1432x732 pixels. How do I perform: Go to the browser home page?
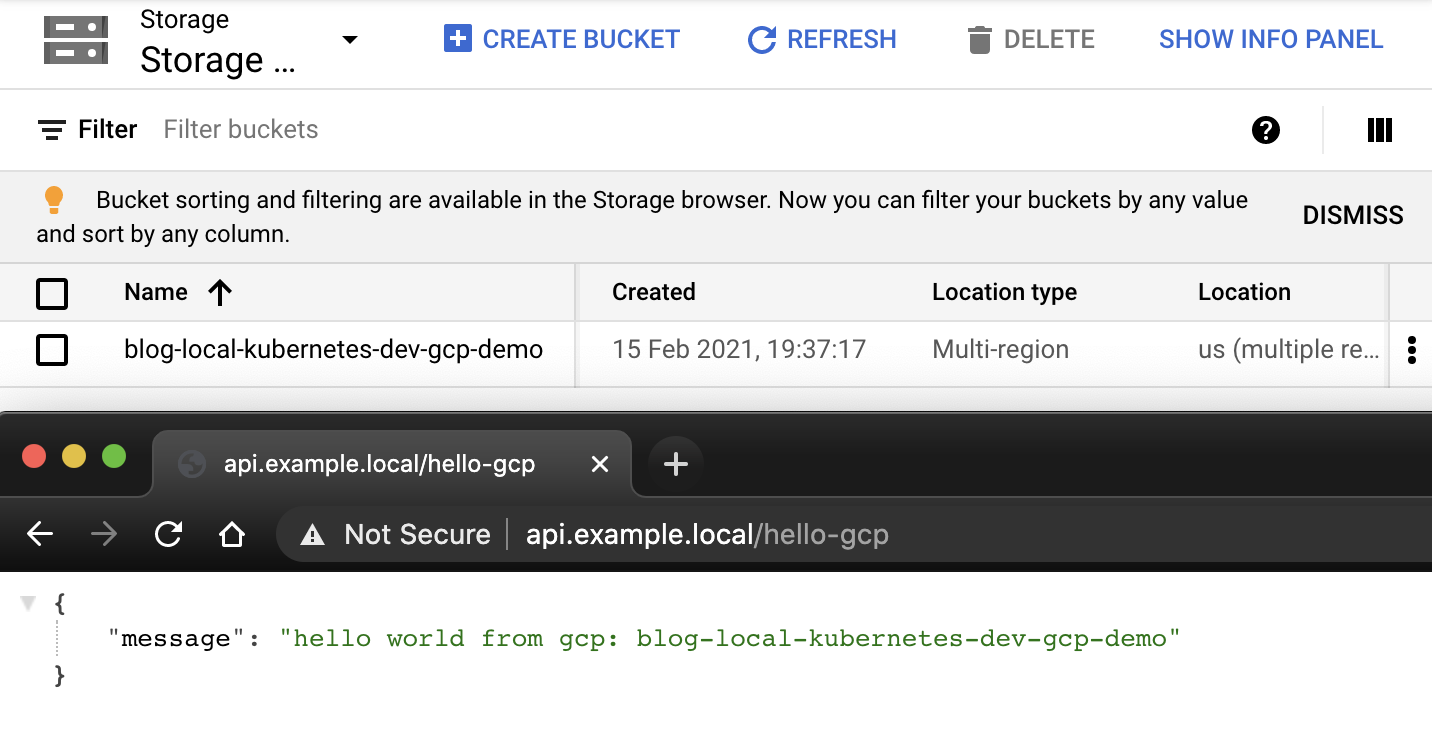pos(232,535)
